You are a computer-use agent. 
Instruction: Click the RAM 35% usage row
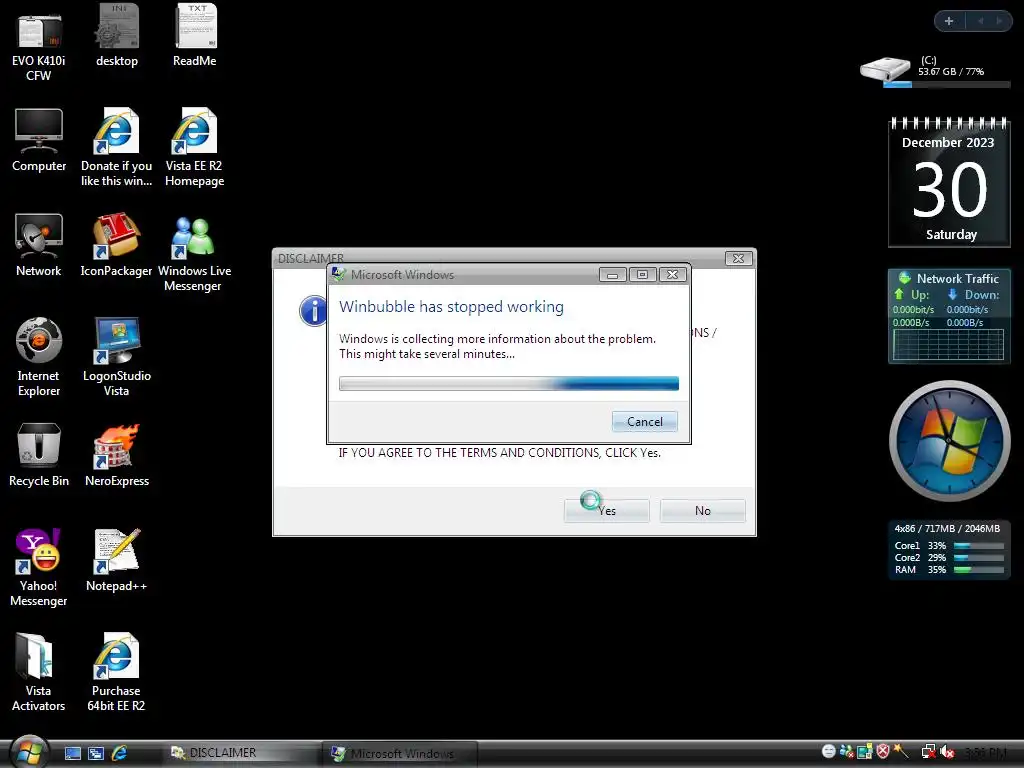click(x=949, y=569)
